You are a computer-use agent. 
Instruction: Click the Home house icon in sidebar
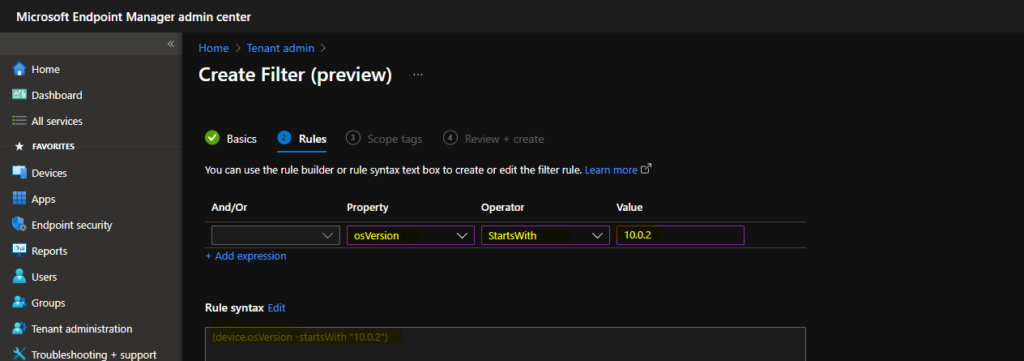[x=19, y=69]
